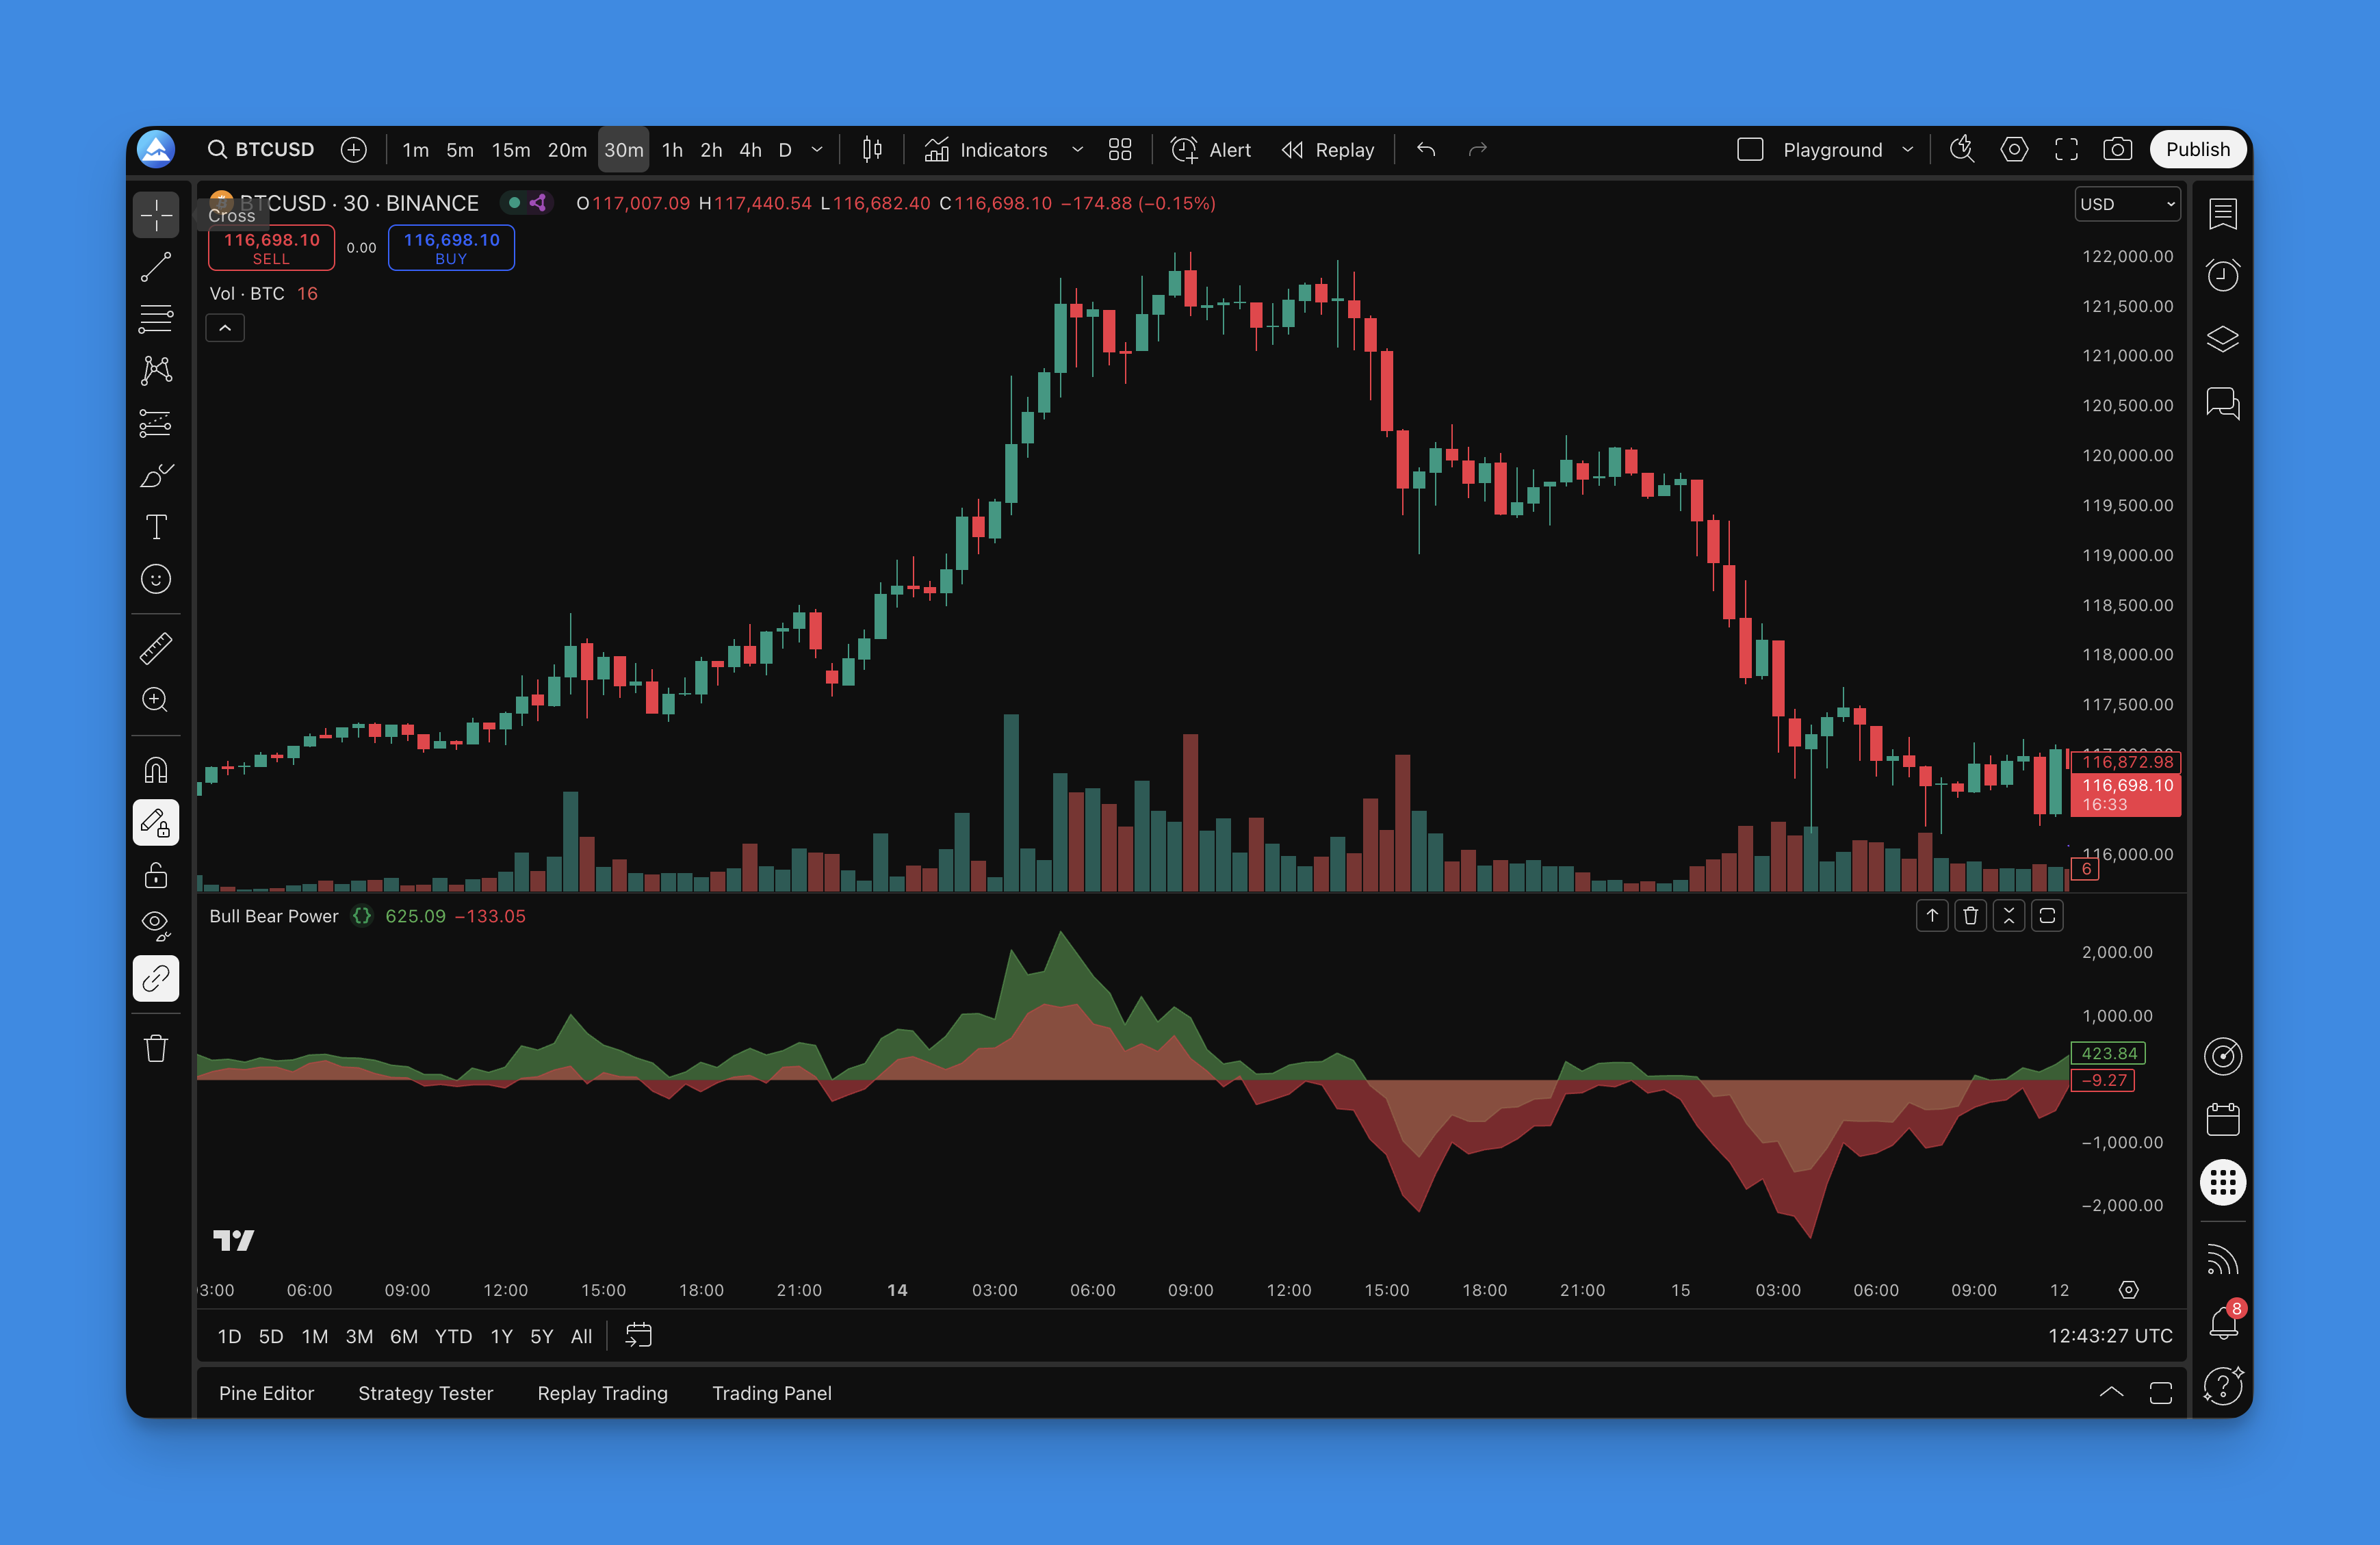The height and width of the screenshot is (1545, 2380).
Task: Select the D daily timeframe
Action: (786, 150)
